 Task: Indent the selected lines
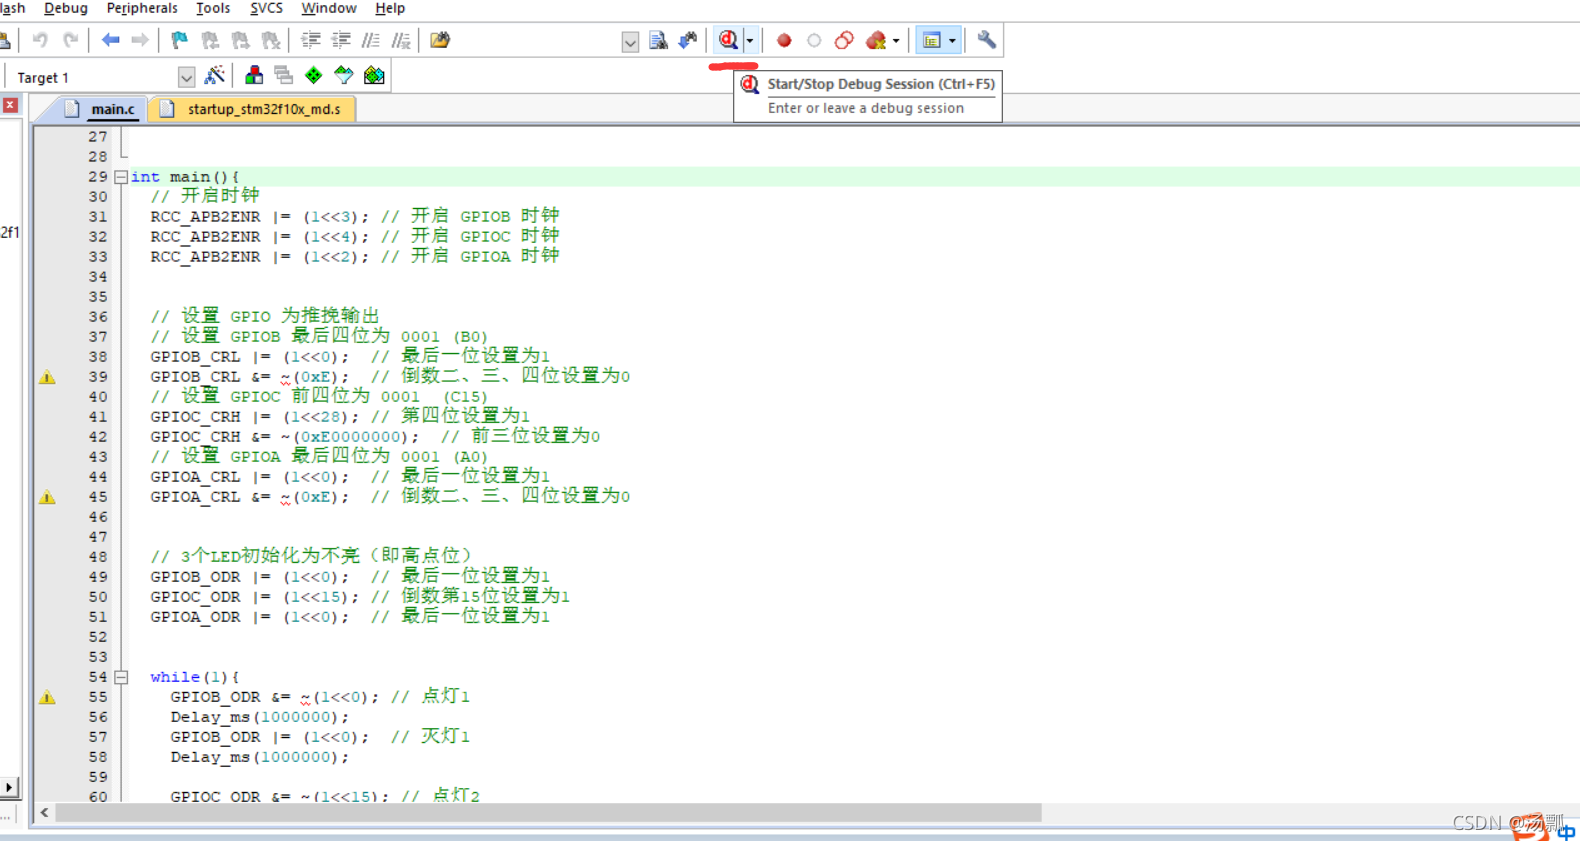311,40
